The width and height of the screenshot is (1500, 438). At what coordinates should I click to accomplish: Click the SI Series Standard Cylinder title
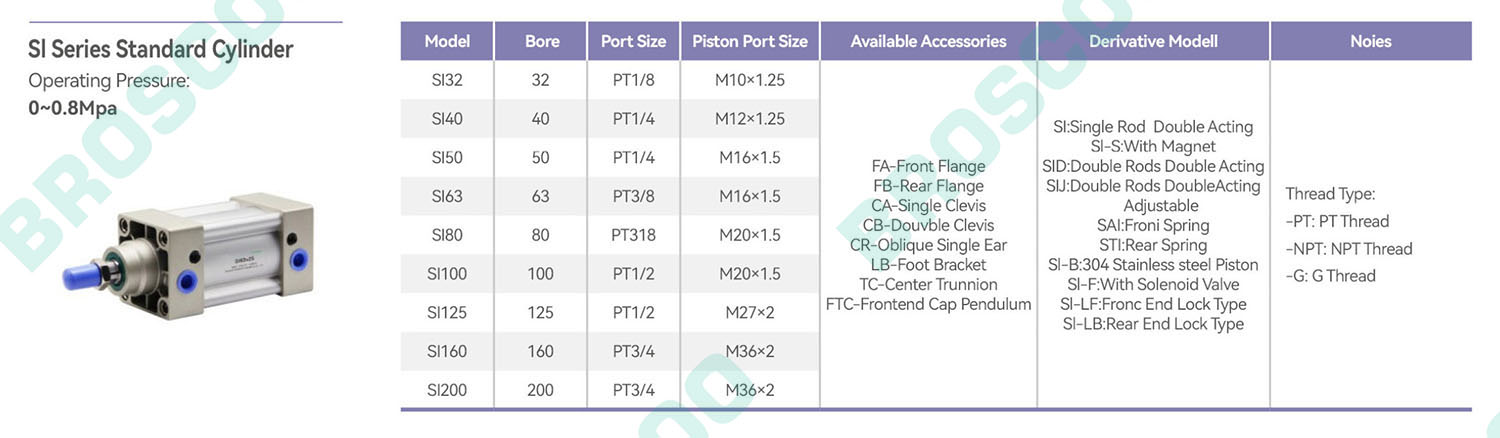(161, 49)
